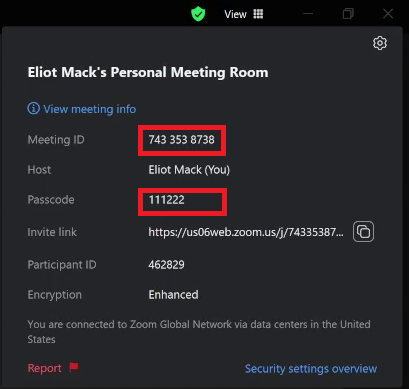The image size is (409, 389).
Task: Restore down the Zoom window
Action: click(348, 14)
